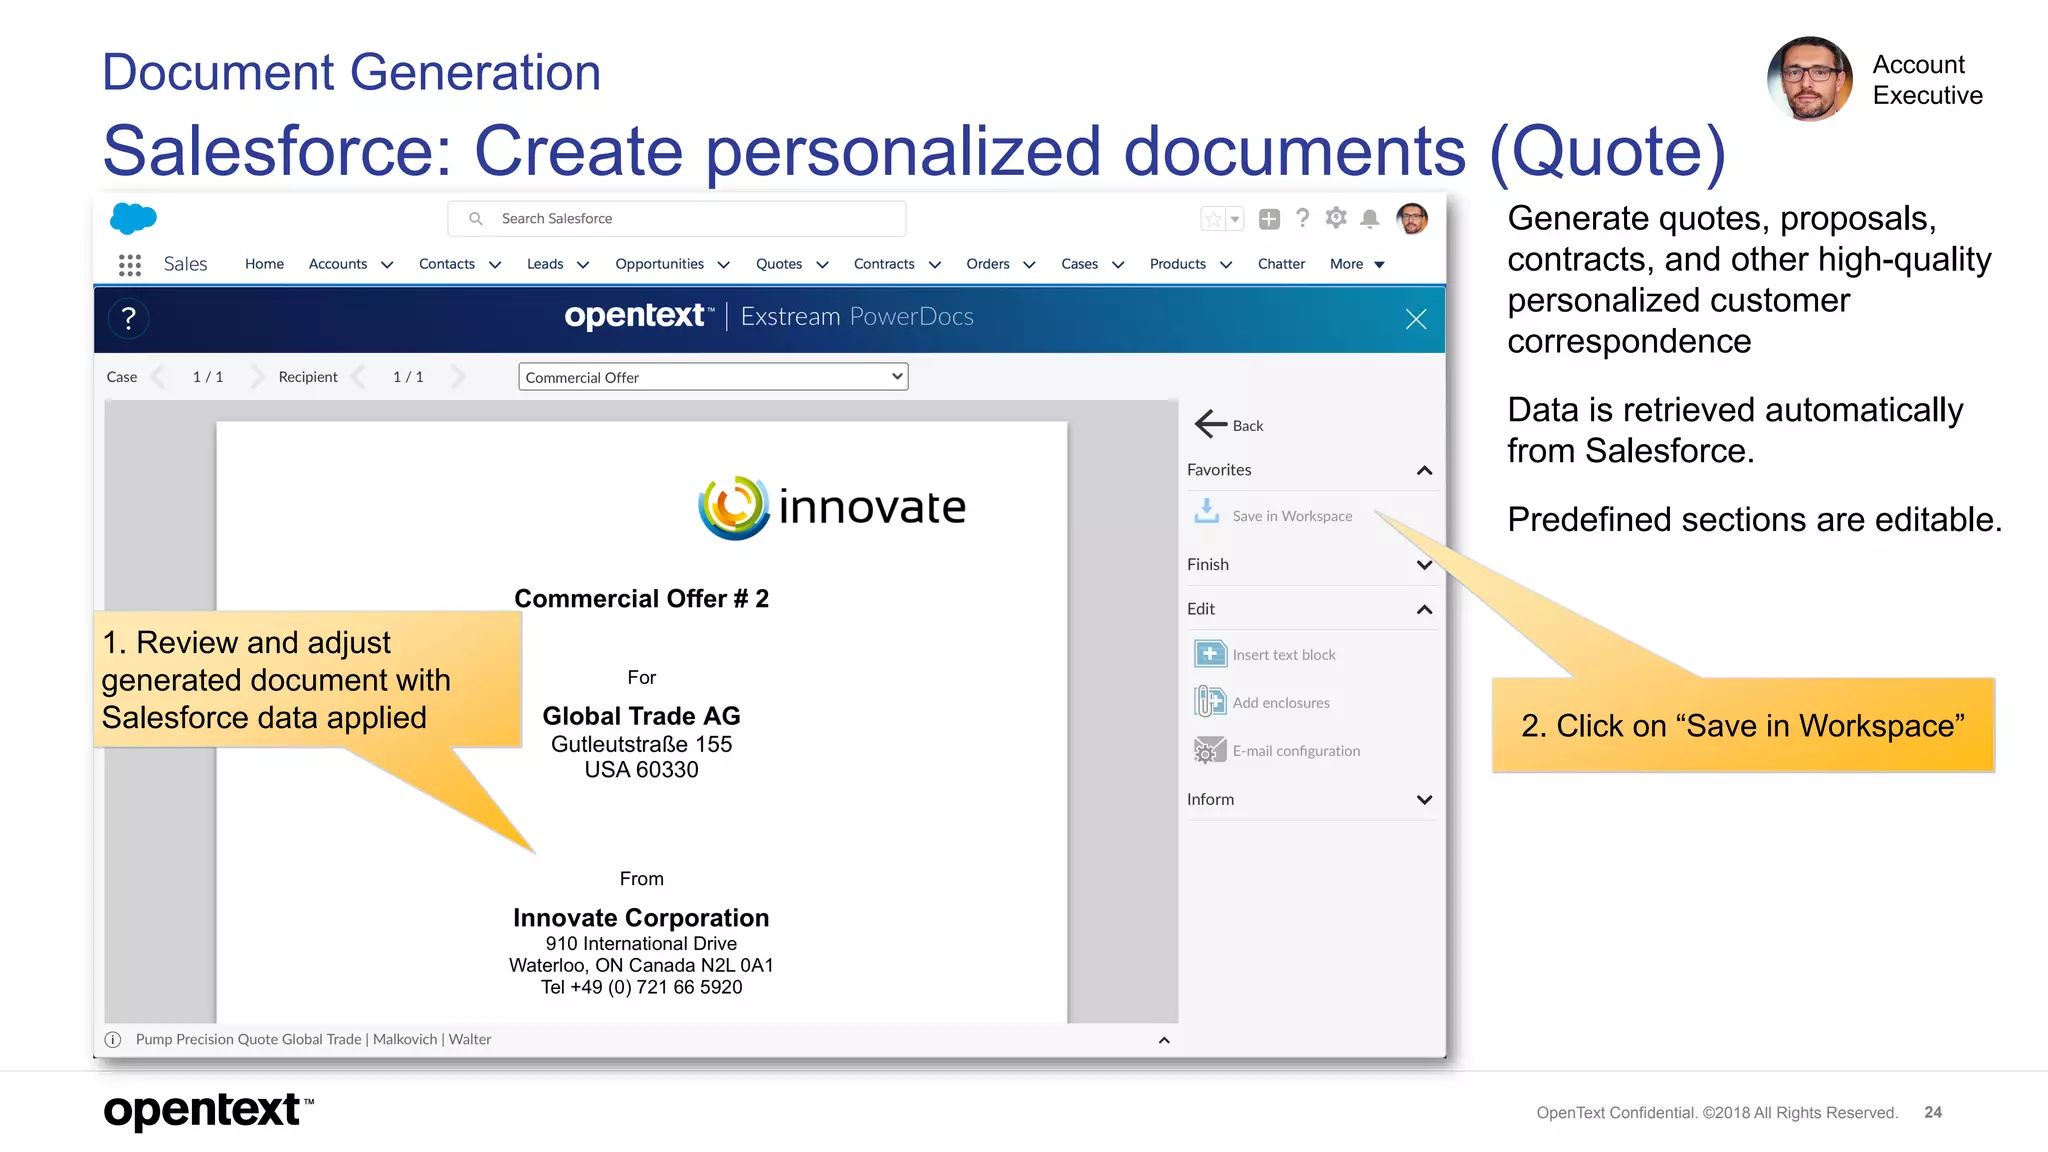Open the Quotes tab
This screenshot has height=1152, width=2048.
pos(779,264)
